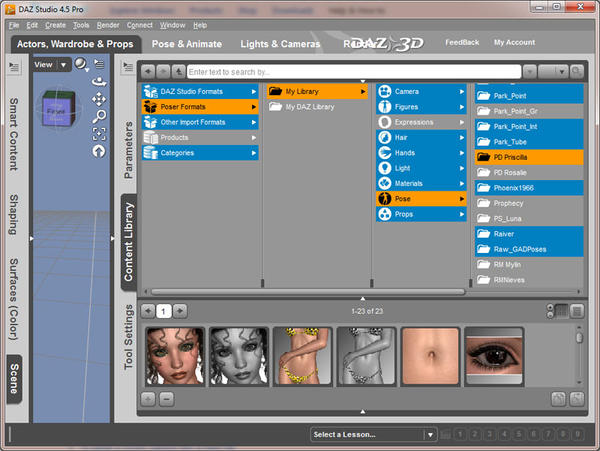Click the reset view arrow icon

[99, 151]
